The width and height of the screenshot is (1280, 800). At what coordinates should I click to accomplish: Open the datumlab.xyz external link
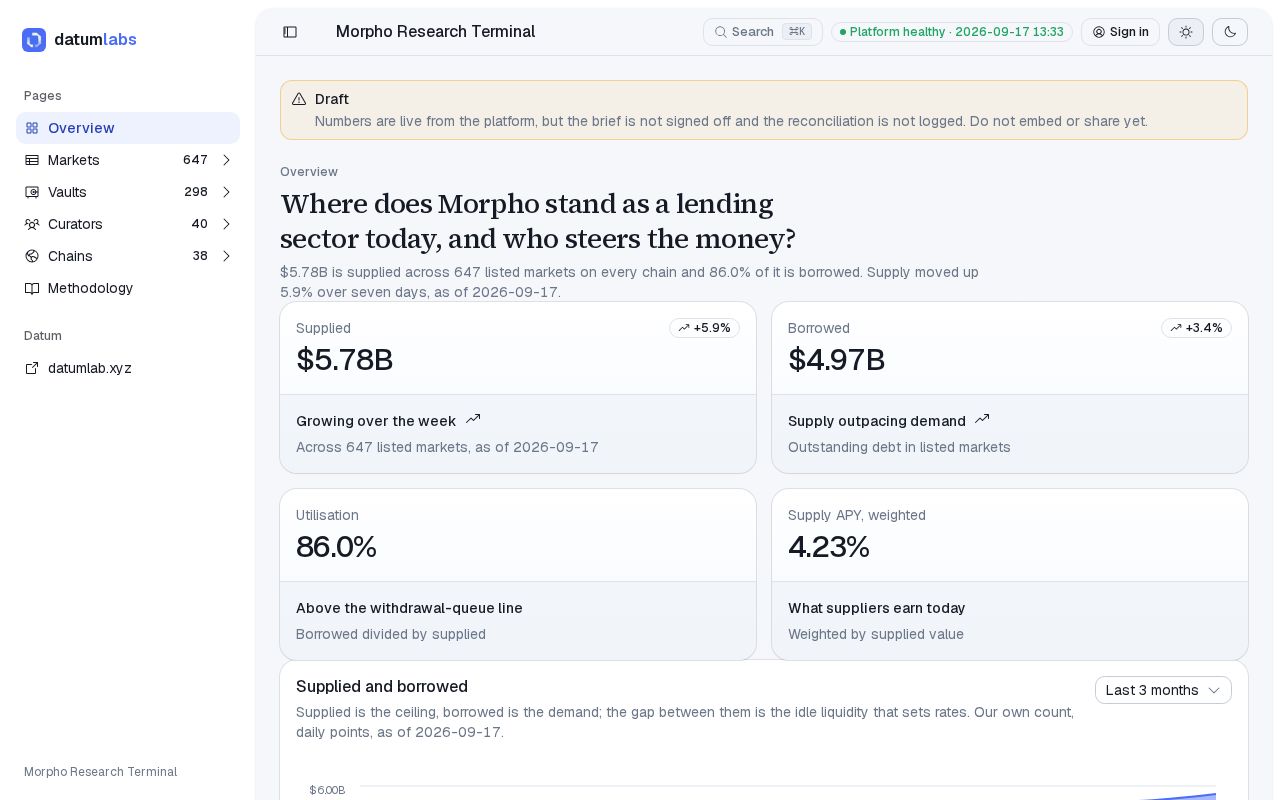[x=128, y=368]
